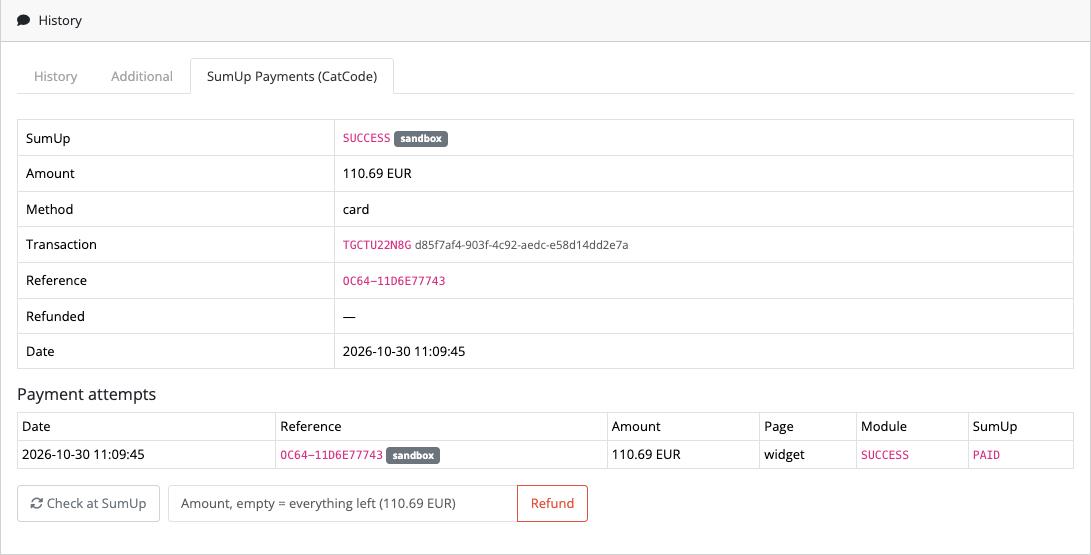Open the Additional tab
Screen dimensions: 1091x555
point(142,77)
